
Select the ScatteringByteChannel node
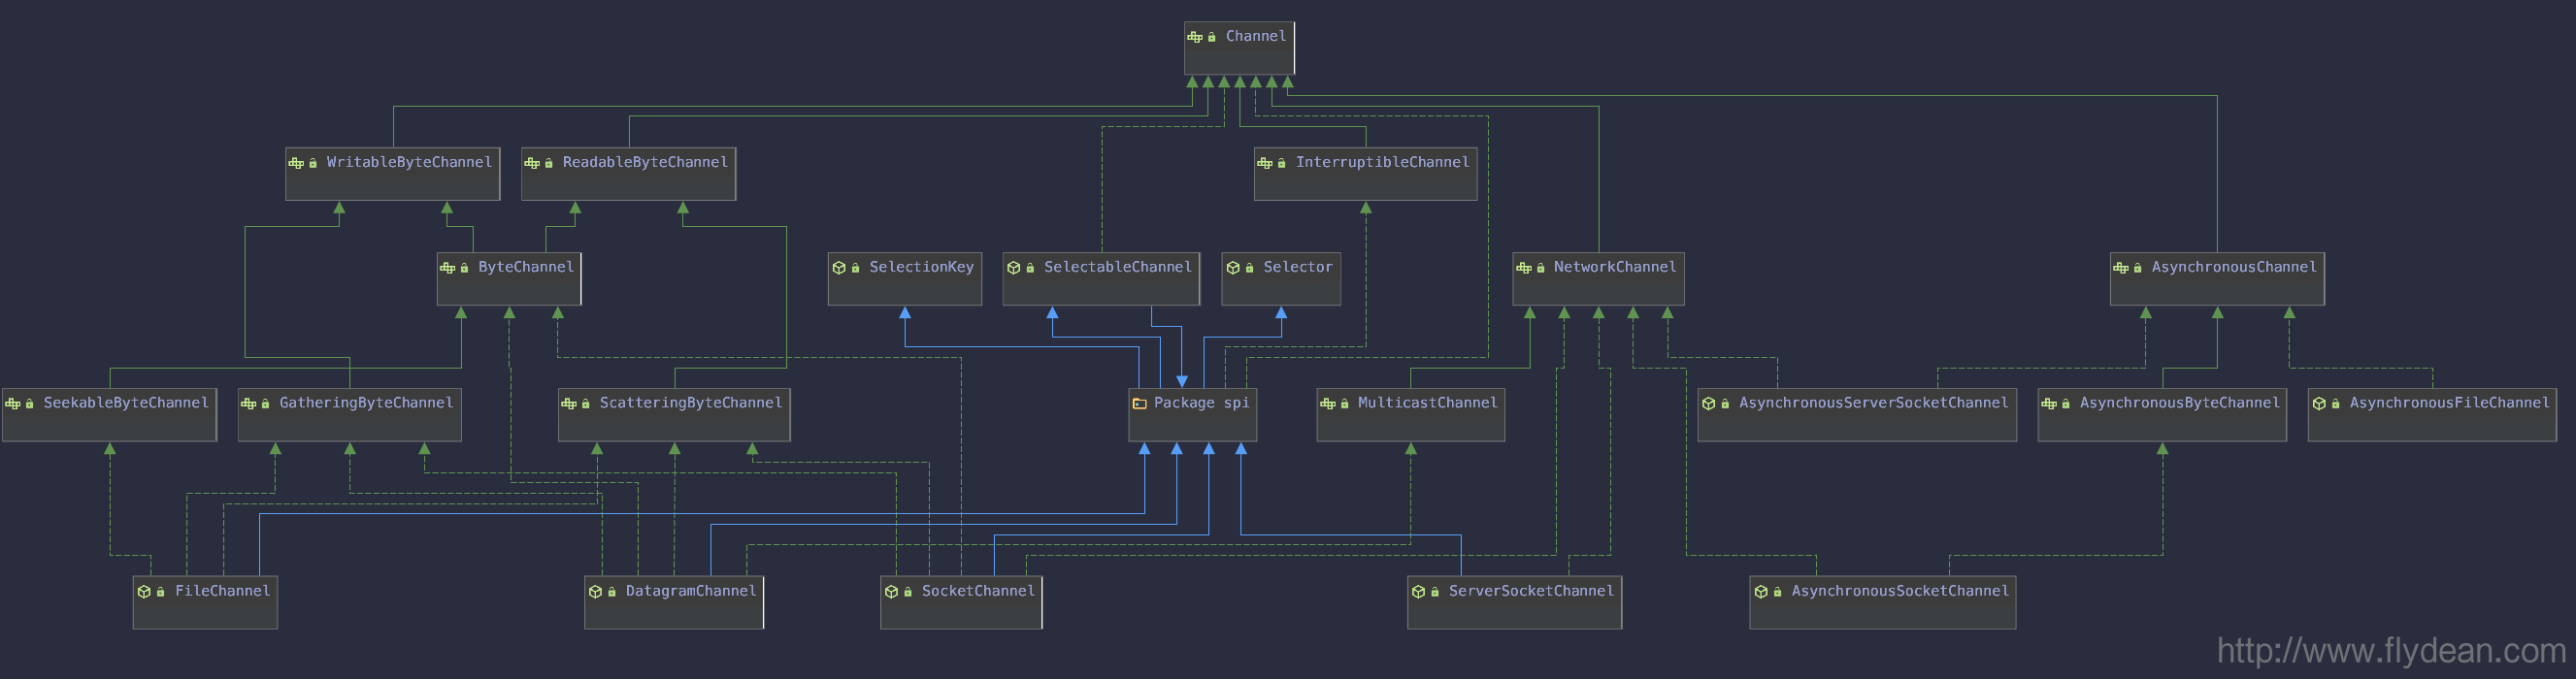coord(674,415)
